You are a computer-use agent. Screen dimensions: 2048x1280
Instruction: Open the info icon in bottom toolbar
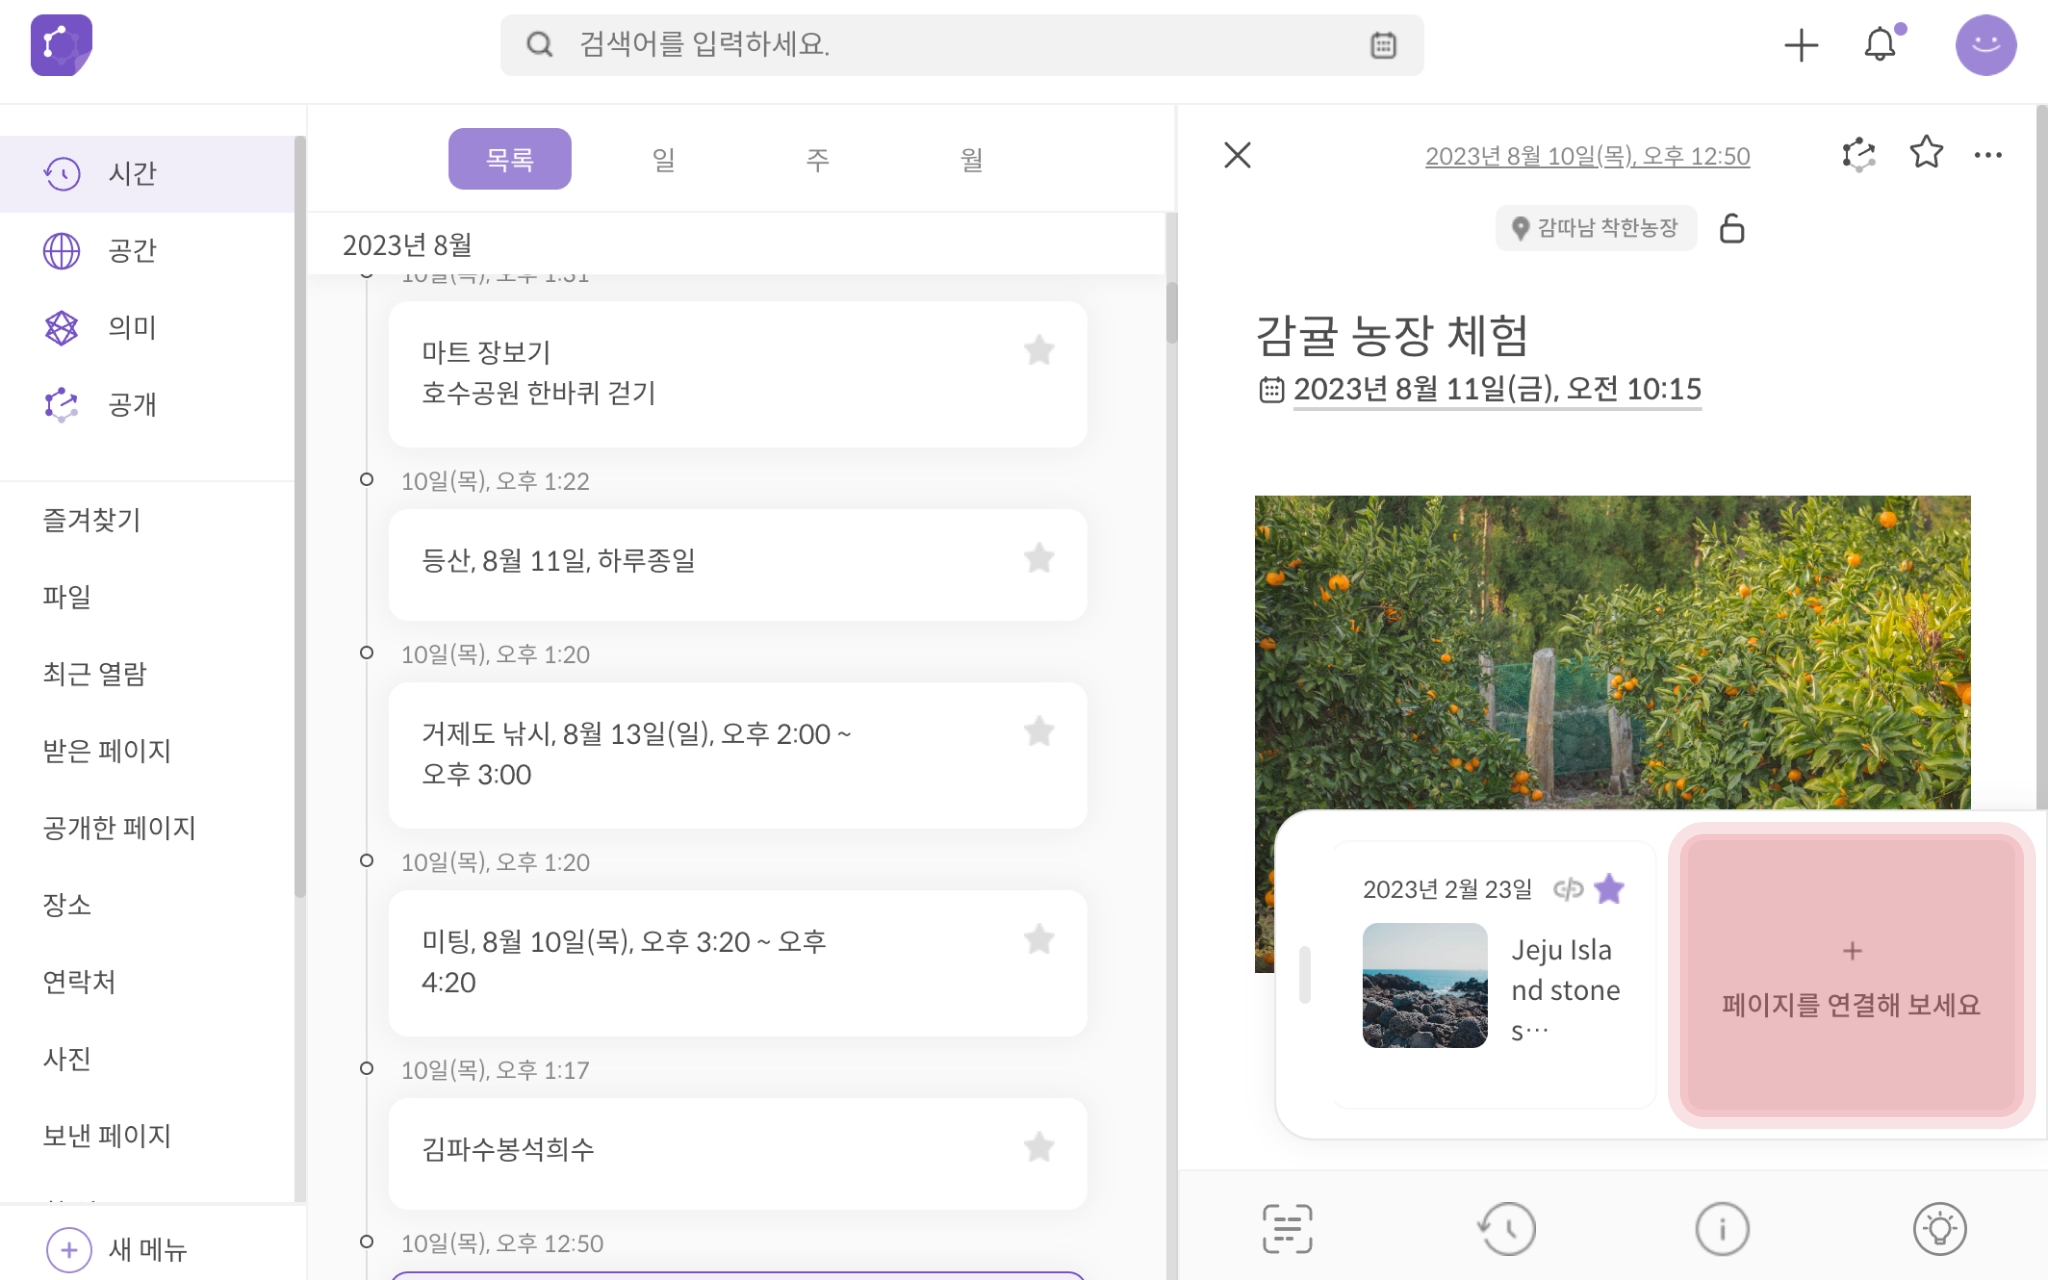tap(1722, 1229)
